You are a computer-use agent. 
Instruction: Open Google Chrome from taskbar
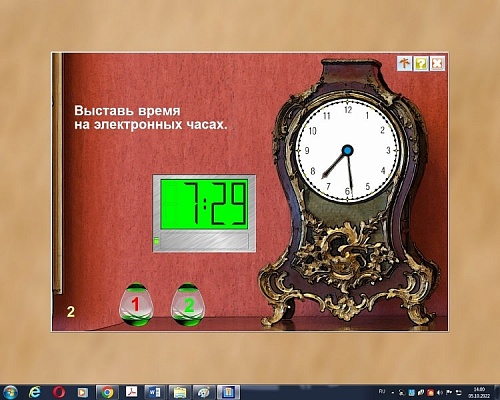click(107, 392)
